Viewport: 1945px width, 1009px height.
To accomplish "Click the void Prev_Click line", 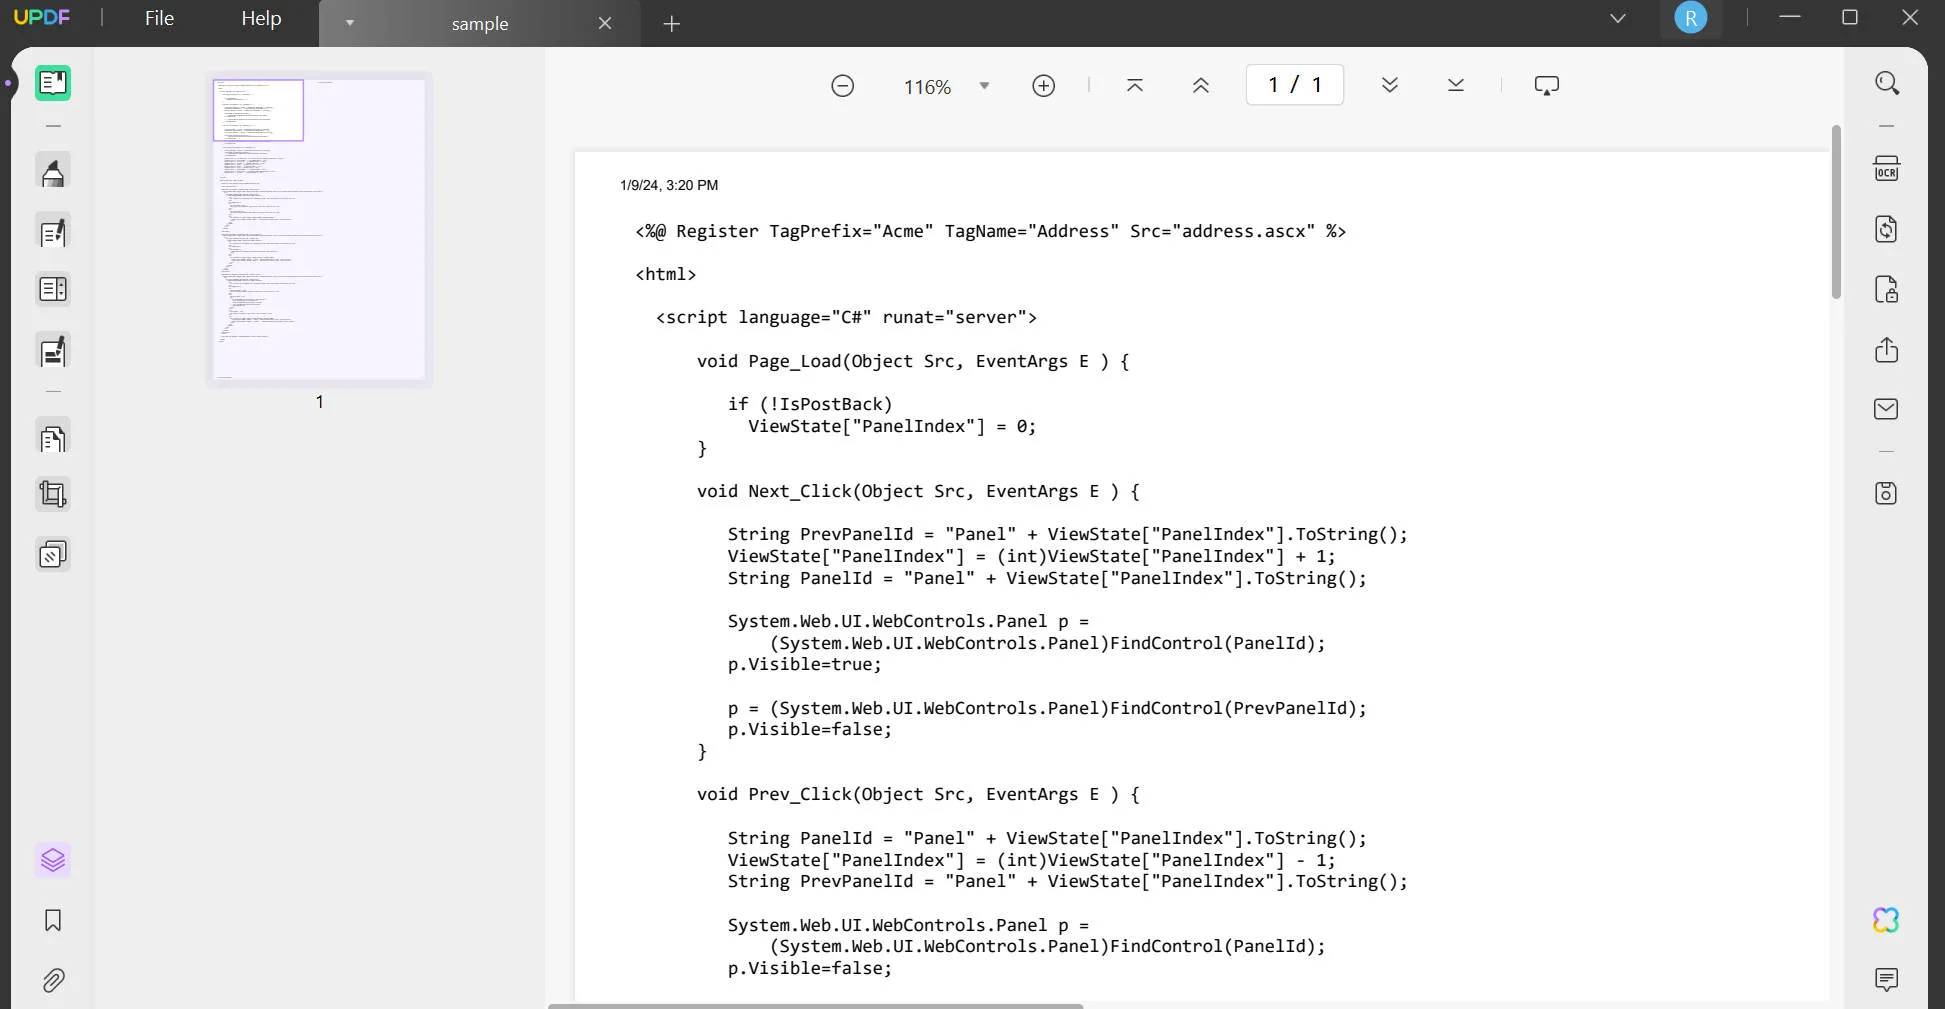I will 918,794.
